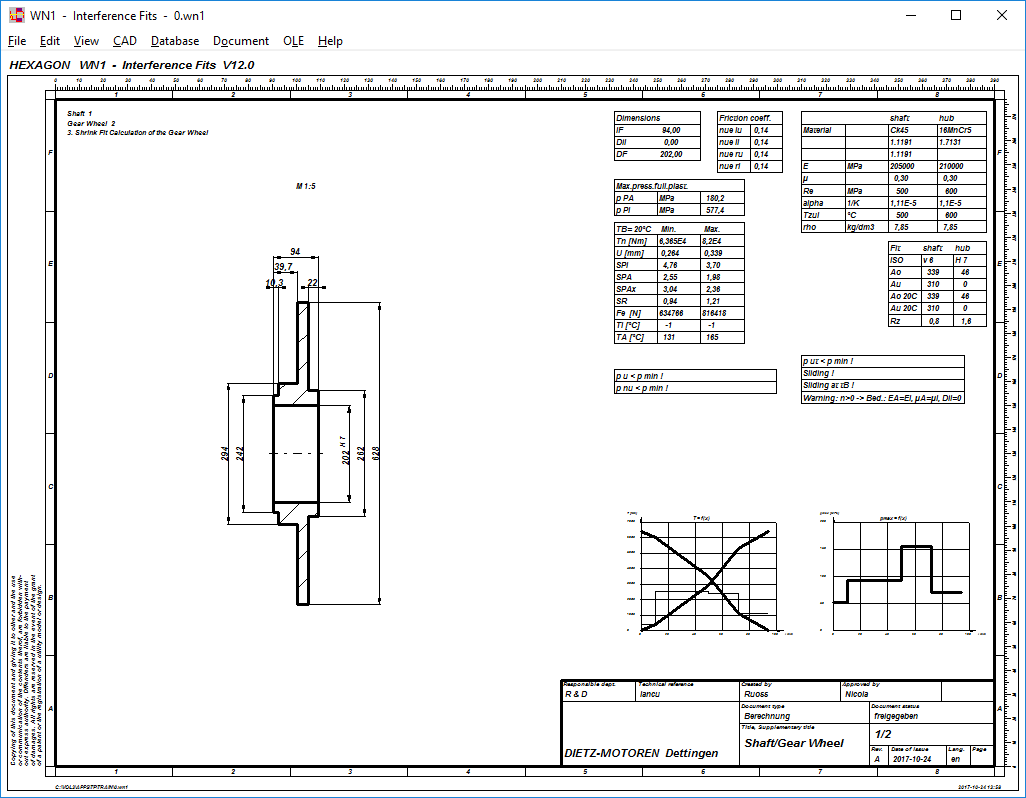The width and height of the screenshot is (1026, 798).
Task: Click the Friction coeff. table header
Action: click(x=746, y=118)
